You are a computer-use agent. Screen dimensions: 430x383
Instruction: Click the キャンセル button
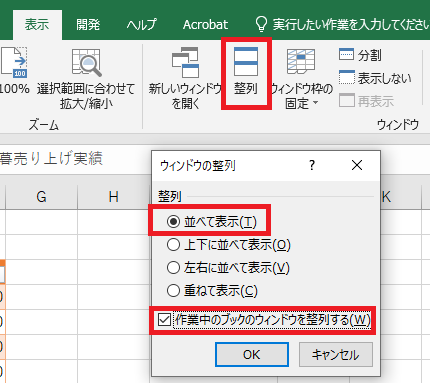click(x=336, y=354)
